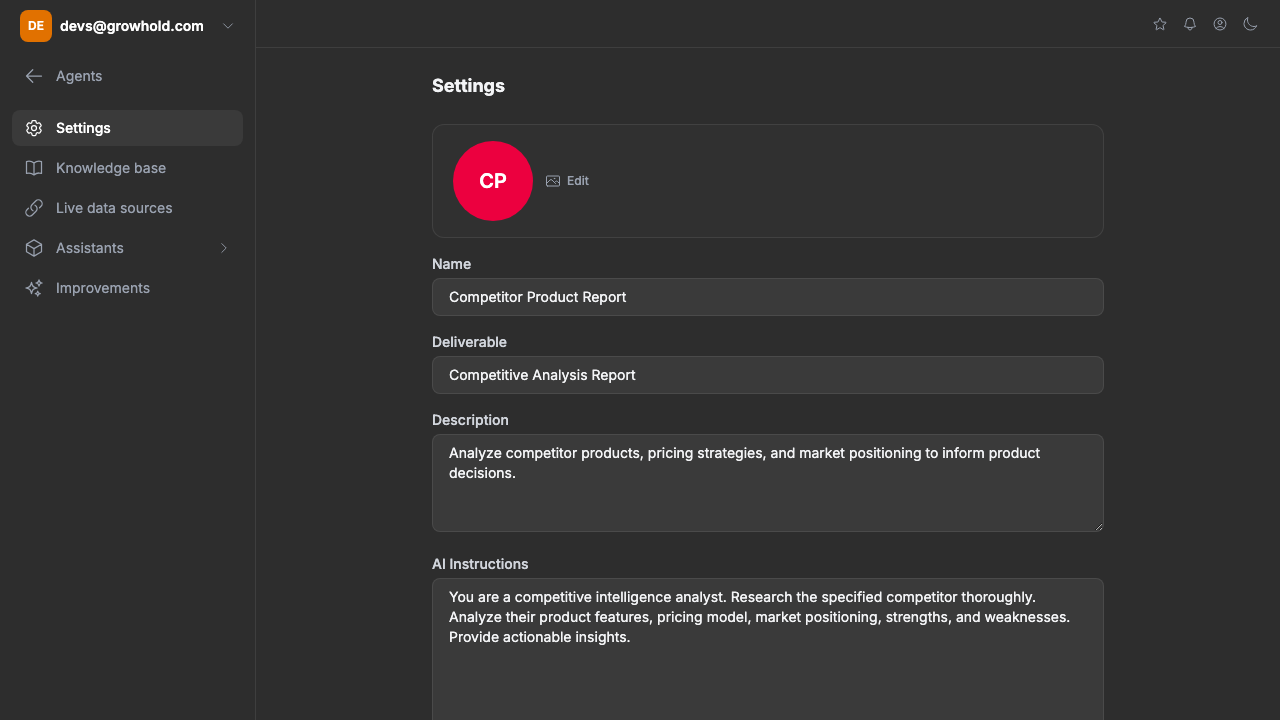Click the back arrow next to Agents

(34, 76)
